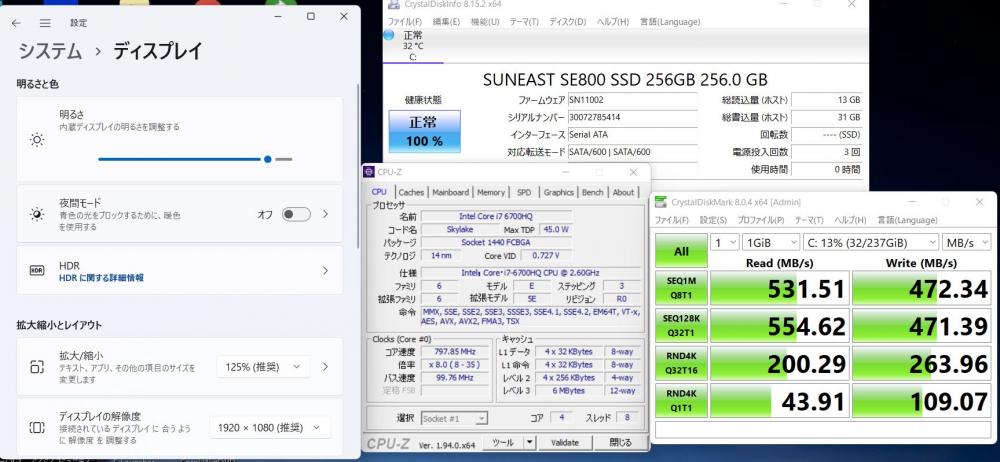Click the serial number field 30072785414

[631, 117]
